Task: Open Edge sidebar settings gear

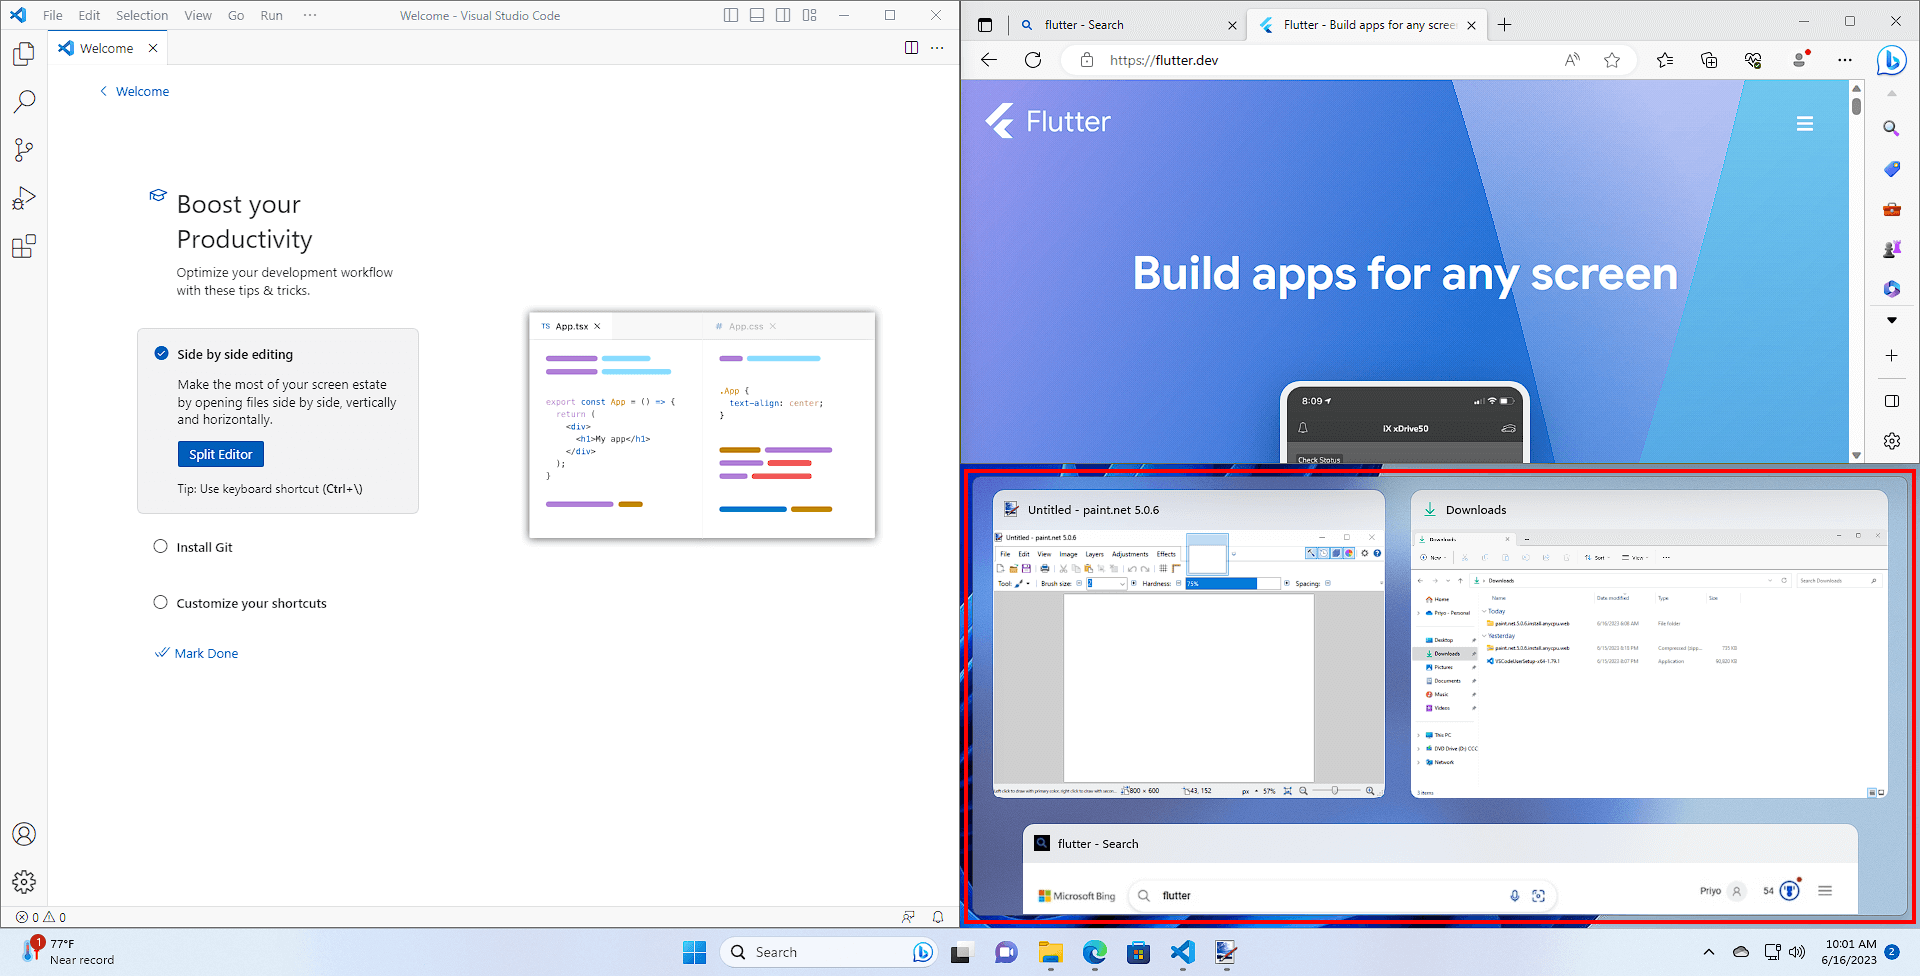Action: [x=1891, y=441]
